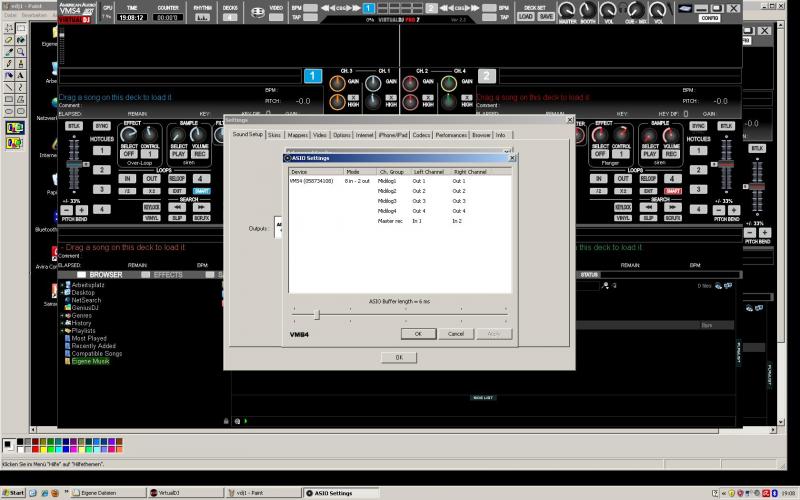Cancel the ASIO Settings dialog
The width and height of the screenshot is (800, 500).
456,334
